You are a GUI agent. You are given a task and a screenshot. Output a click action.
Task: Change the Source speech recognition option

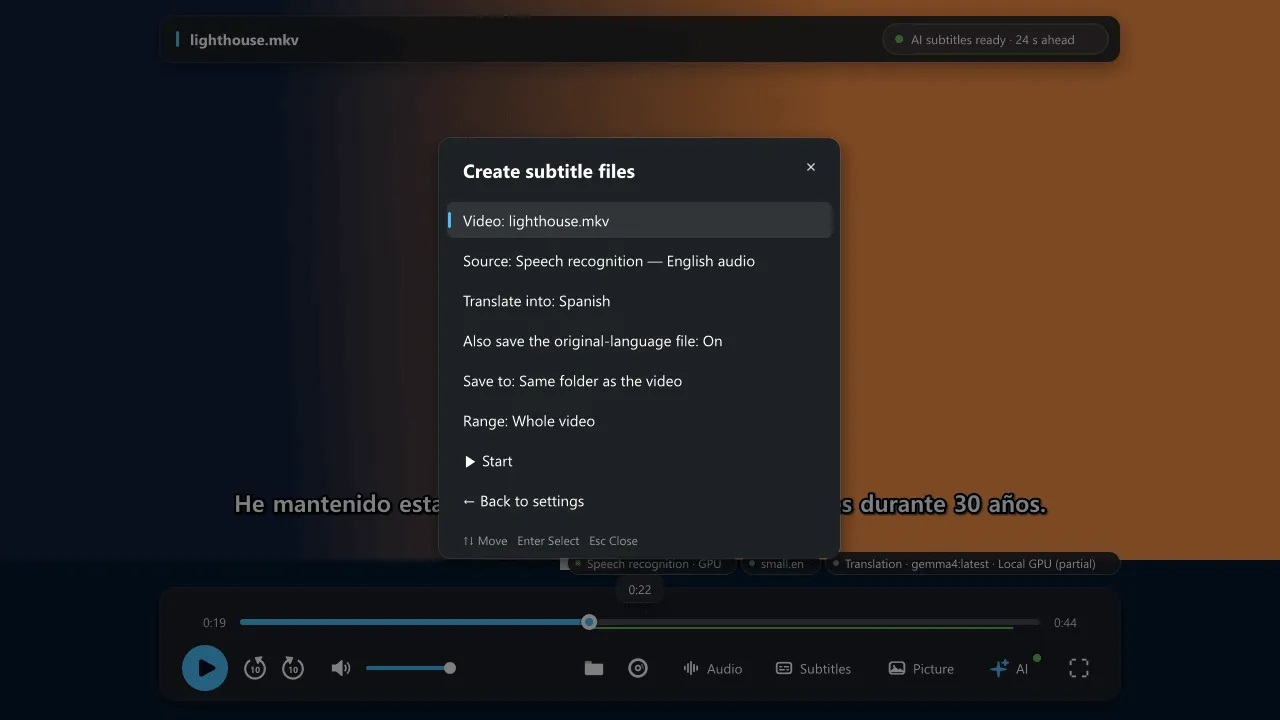click(x=639, y=261)
